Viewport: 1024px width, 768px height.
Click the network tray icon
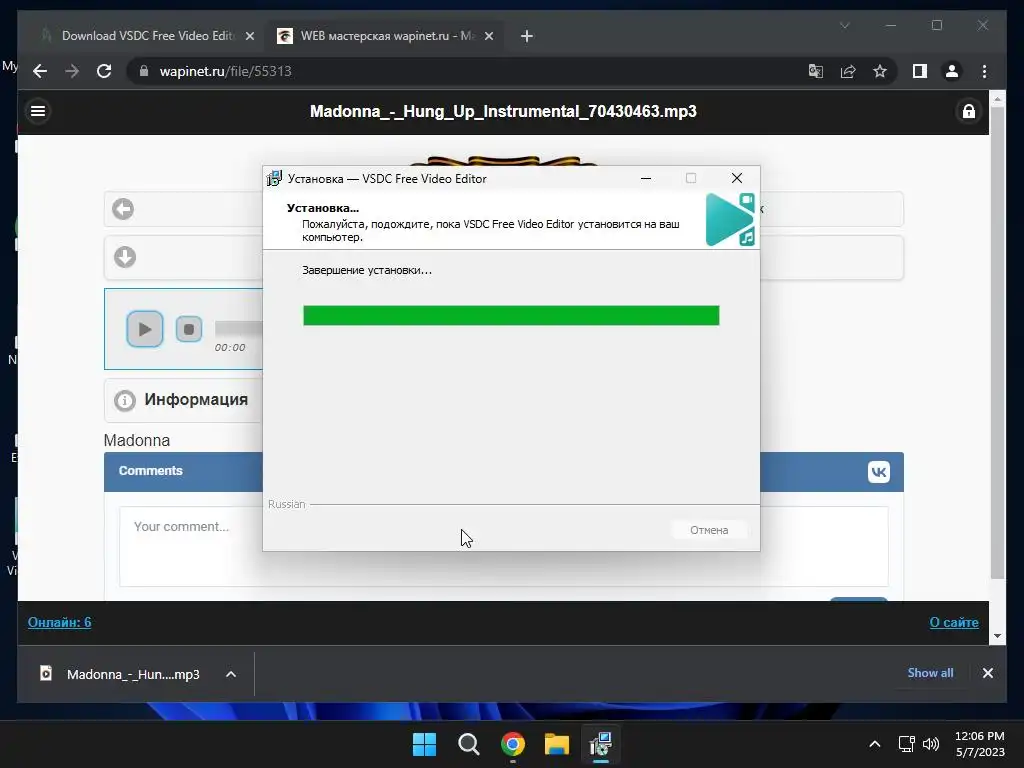coord(906,744)
